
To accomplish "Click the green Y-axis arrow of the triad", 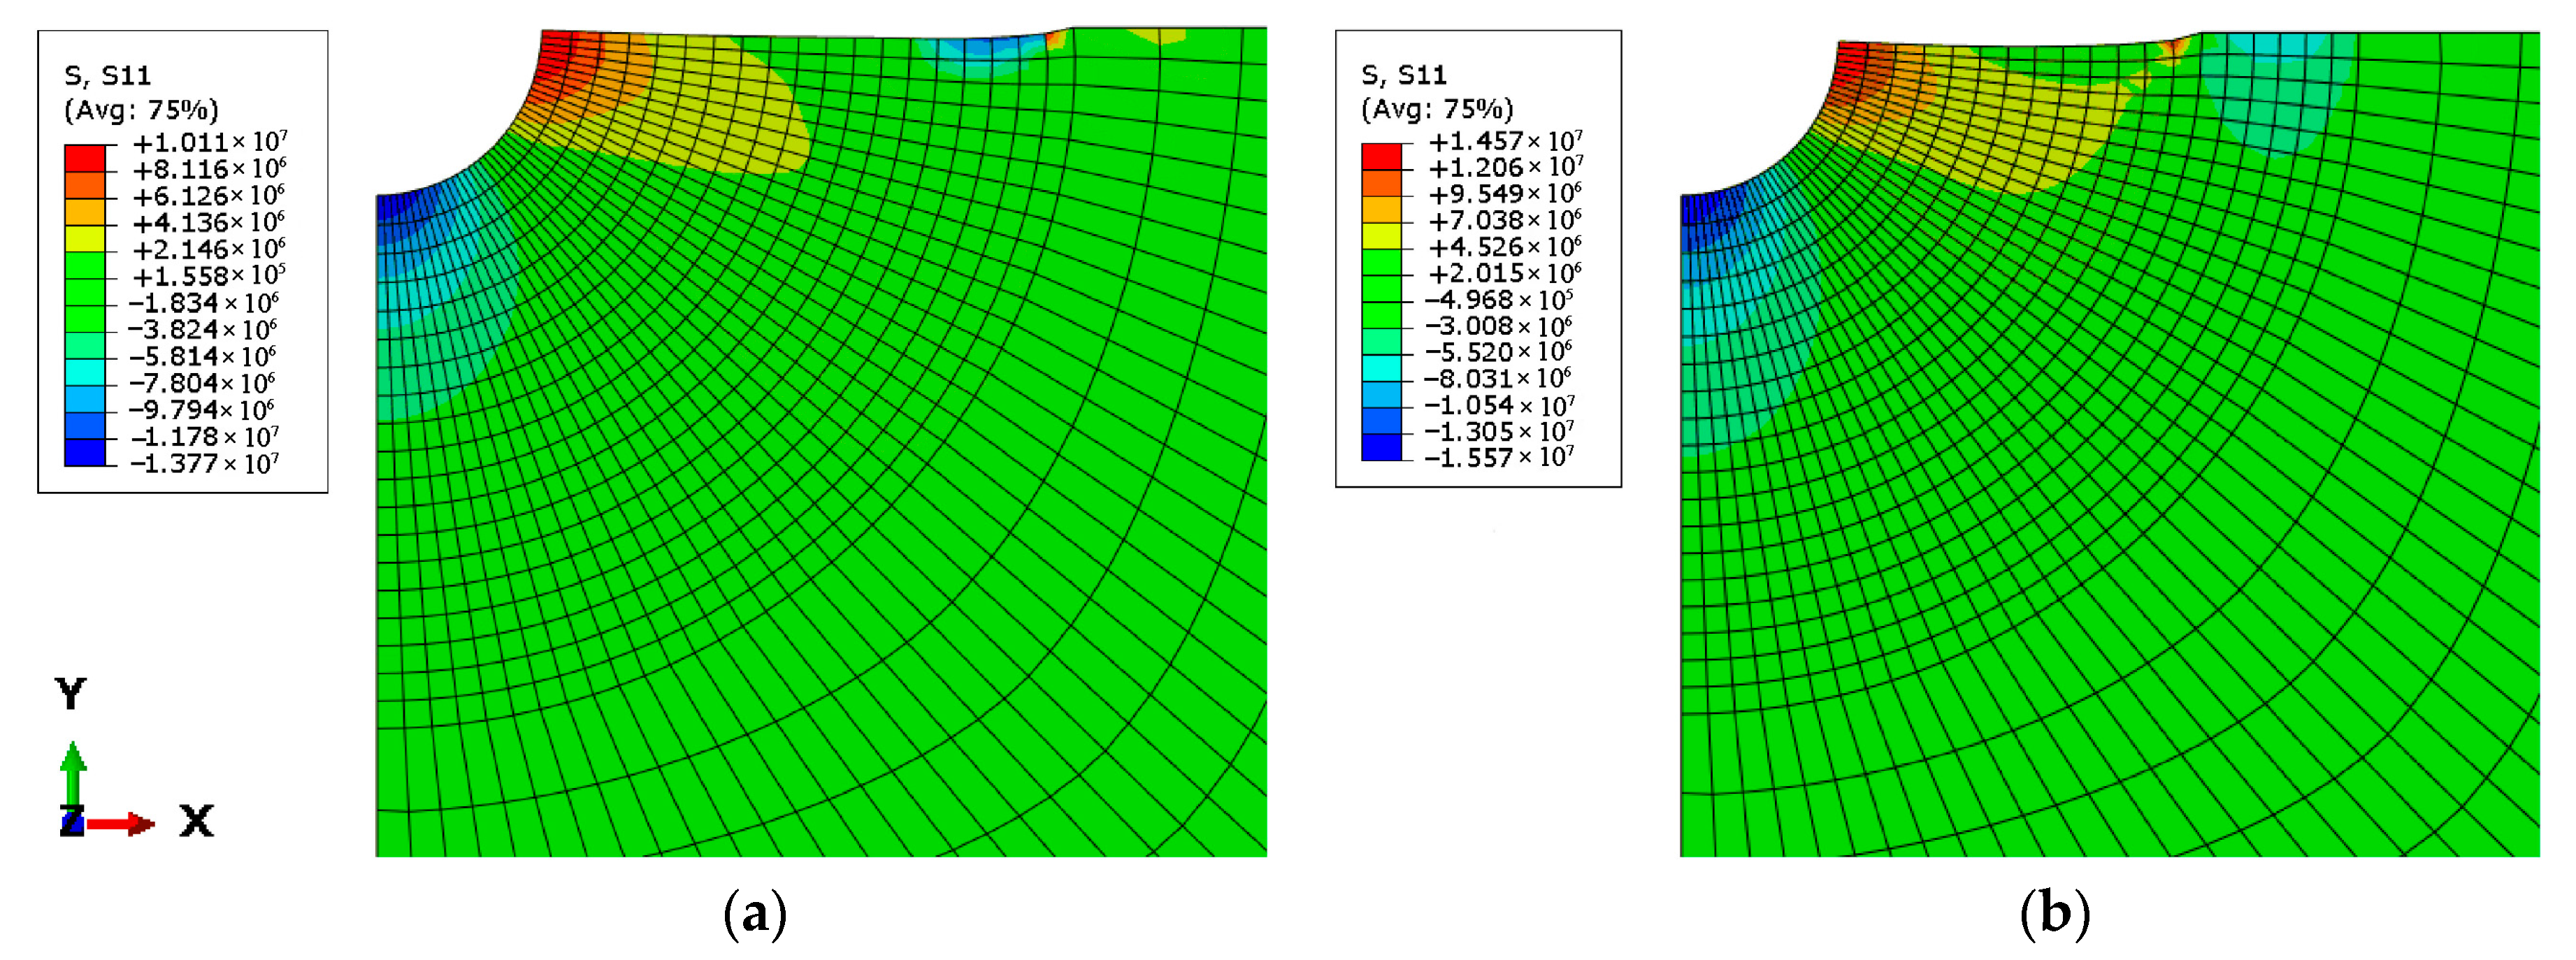I will point(72,773).
